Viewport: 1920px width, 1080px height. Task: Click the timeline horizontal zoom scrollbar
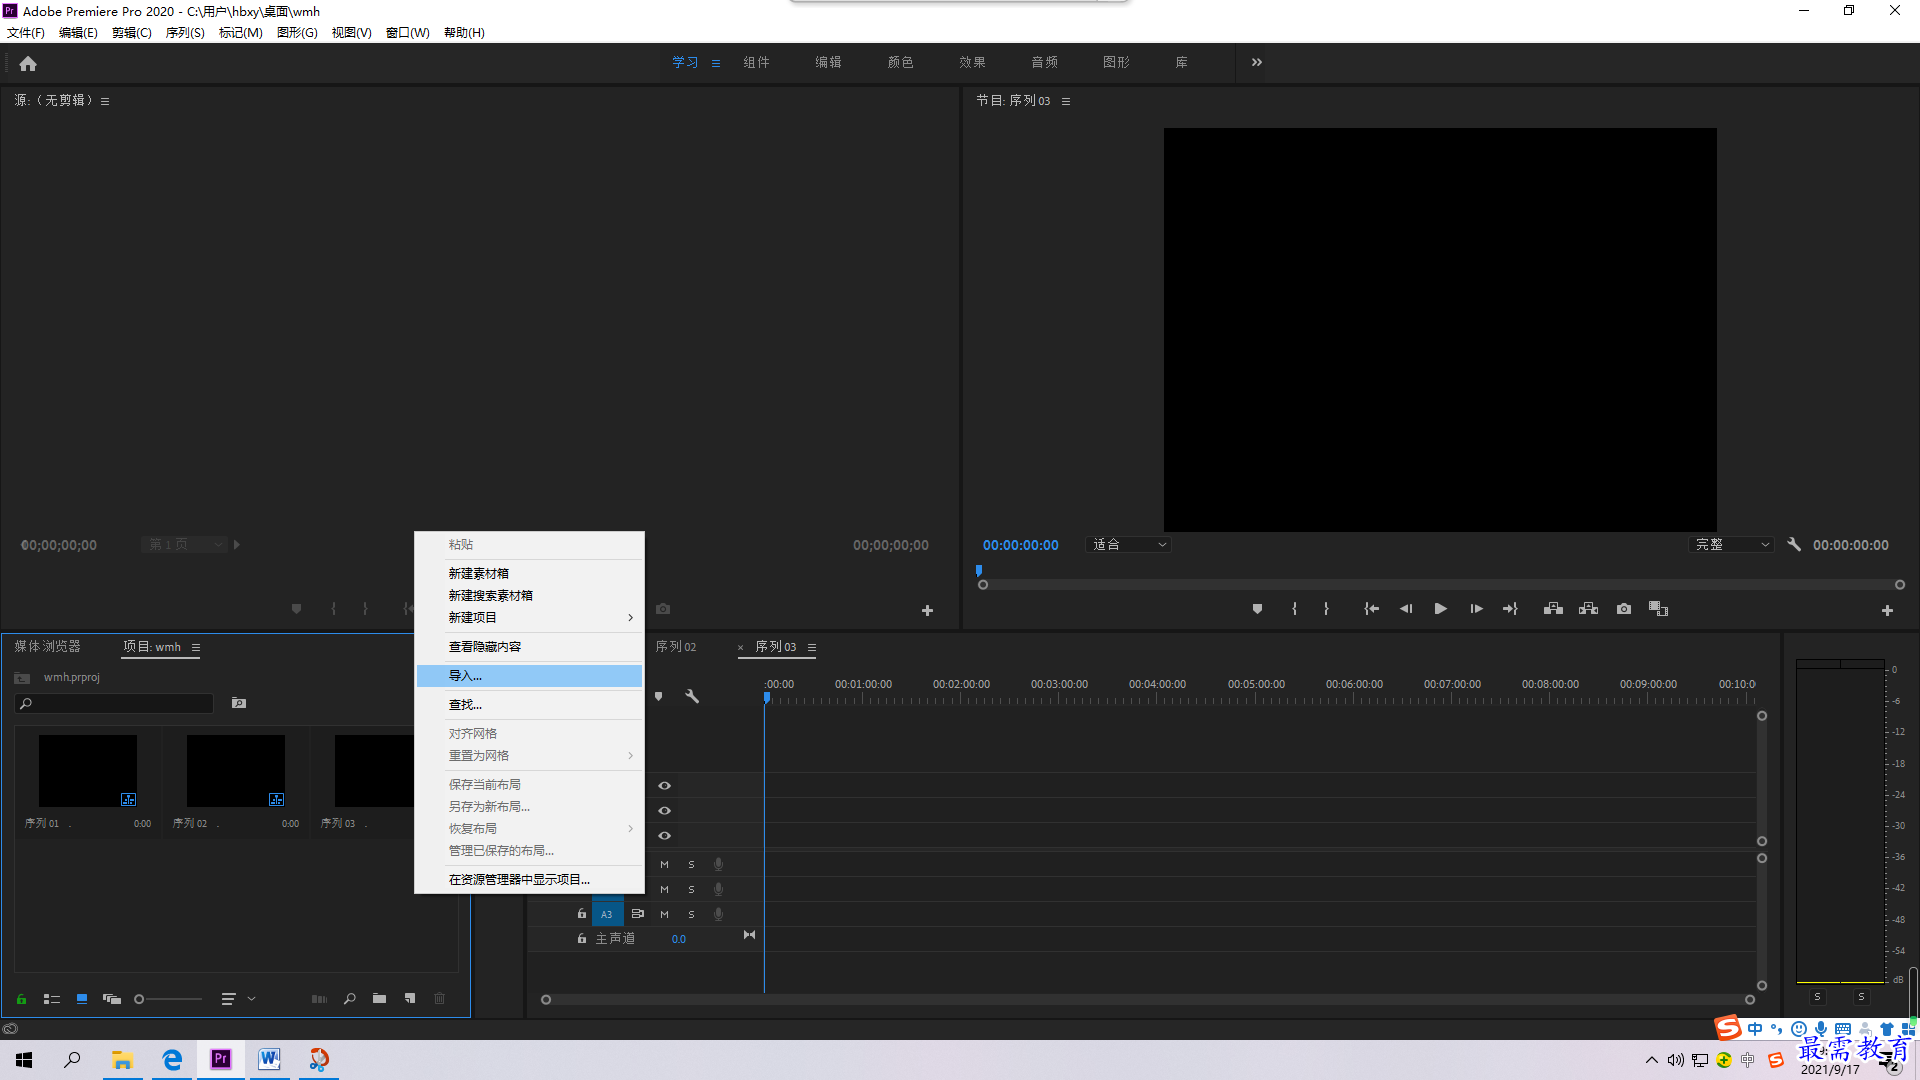(x=1147, y=1000)
